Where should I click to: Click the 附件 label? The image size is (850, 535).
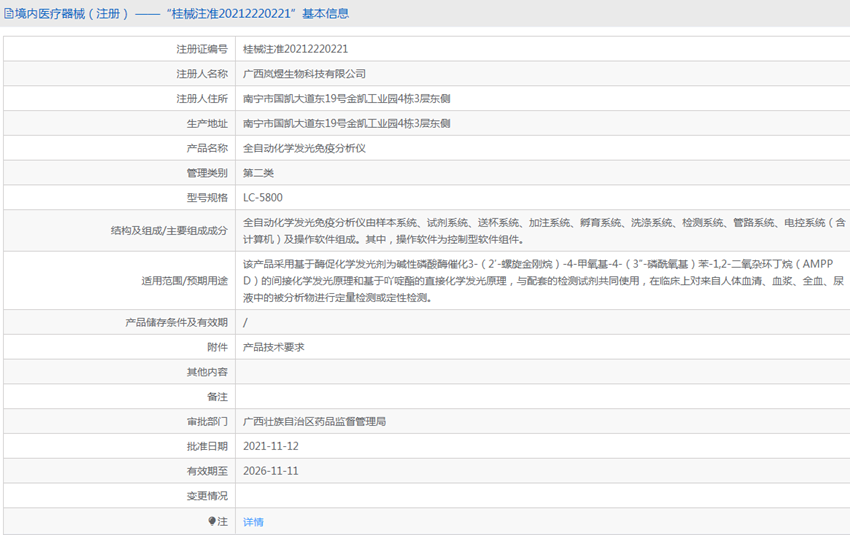(217, 347)
